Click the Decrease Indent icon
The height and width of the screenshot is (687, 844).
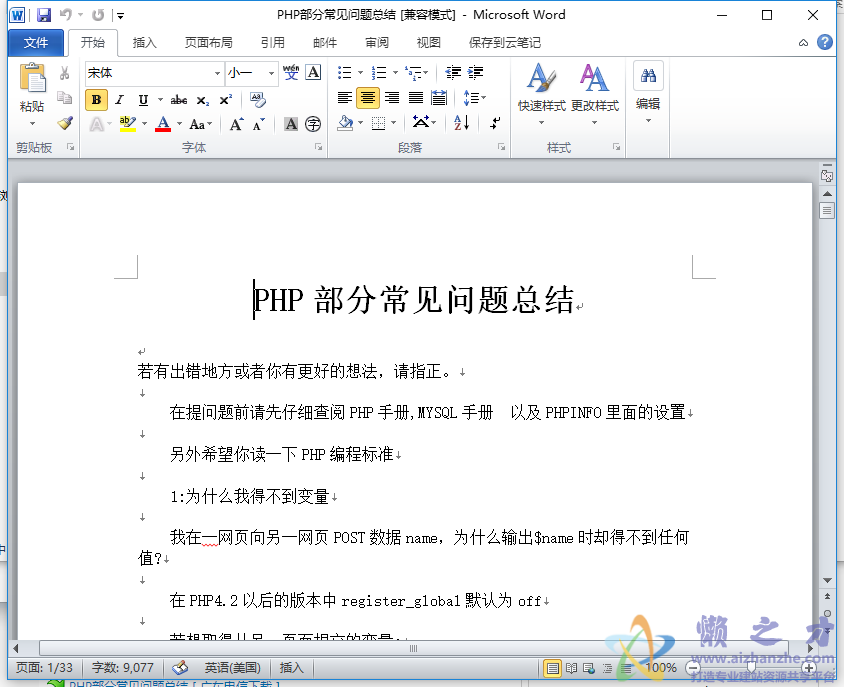point(453,73)
